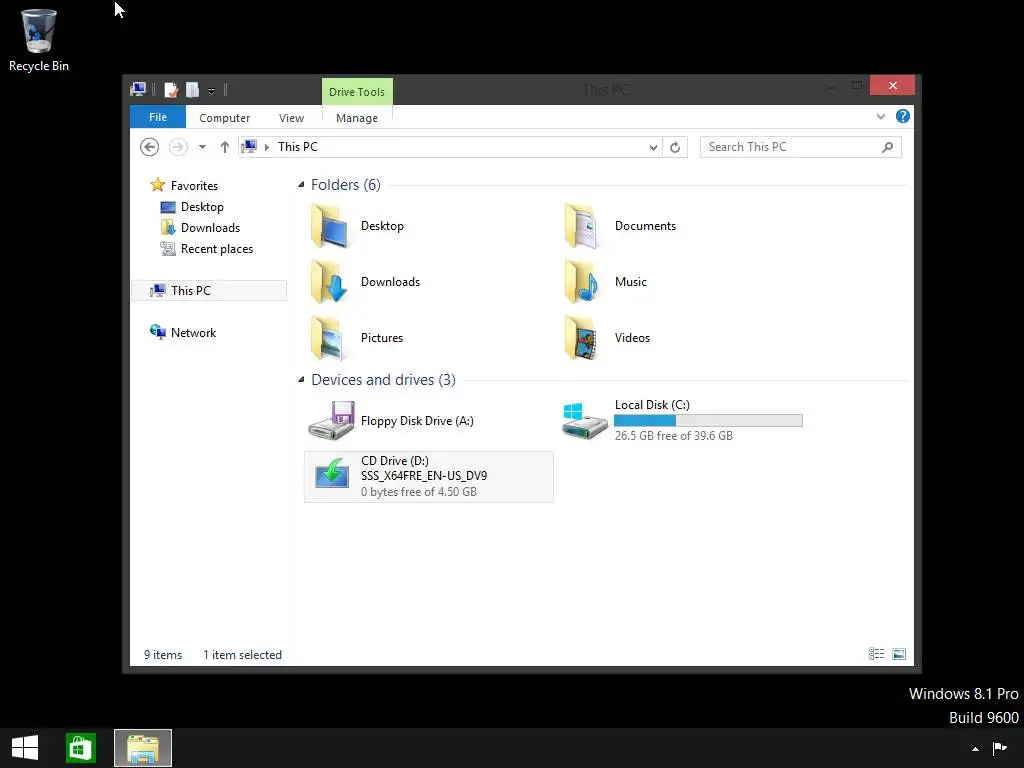Viewport: 1024px width, 768px height.
Task: Click the Forward navigation arrow
Action: point(178,147)
